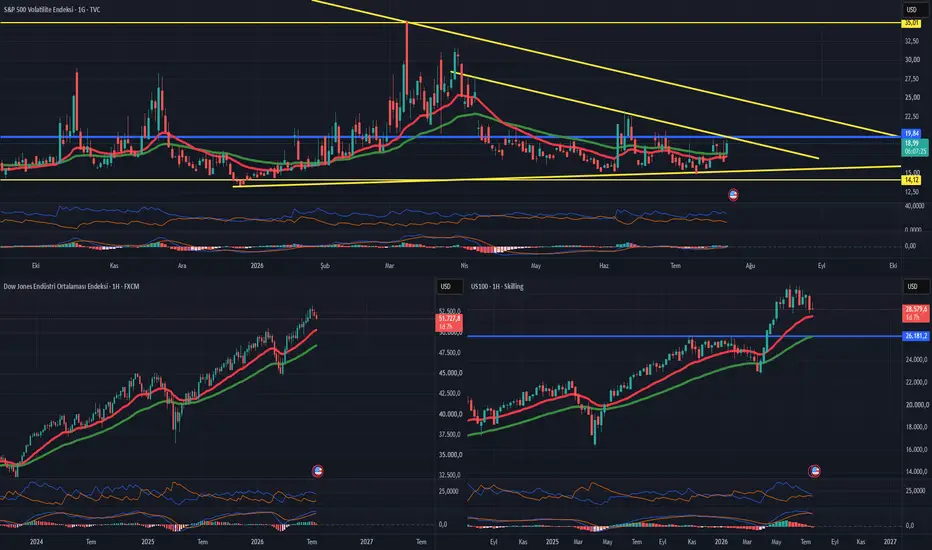Viewport: 932px width, 550px height.
Task: Open the USD currency selector on VIX chart
Action: 912,10
